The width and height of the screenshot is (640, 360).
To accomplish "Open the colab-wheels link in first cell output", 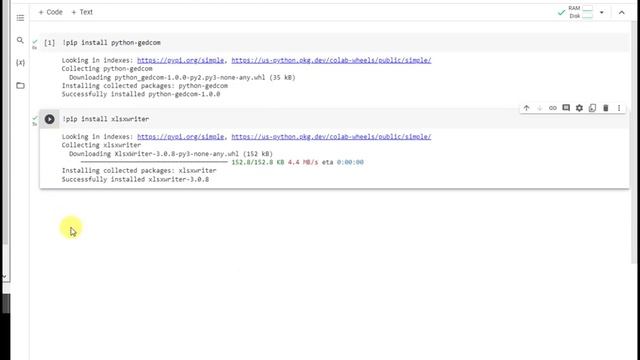I will pos(331,60).
